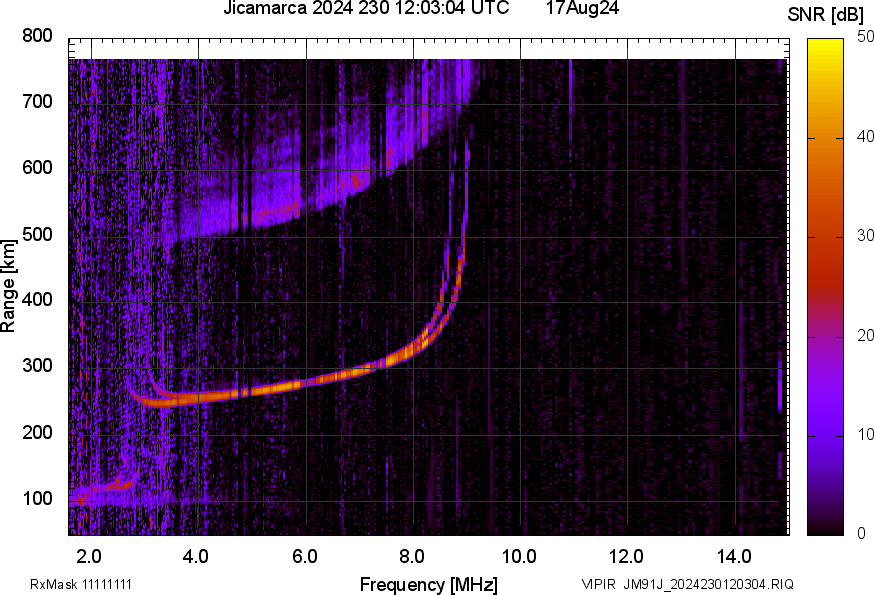Click the frequency tick label 12.0
The image size is (874, 595).
627,556
